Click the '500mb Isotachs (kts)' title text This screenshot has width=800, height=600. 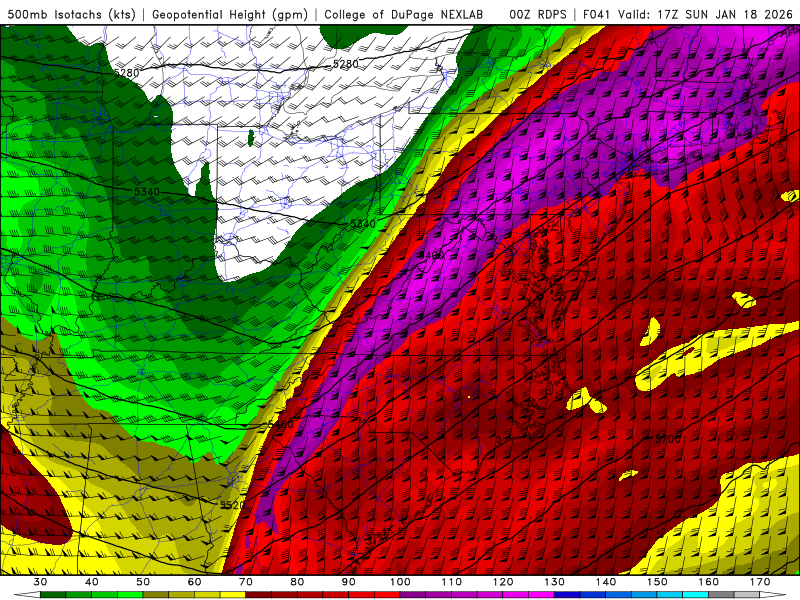click(71, 14)
